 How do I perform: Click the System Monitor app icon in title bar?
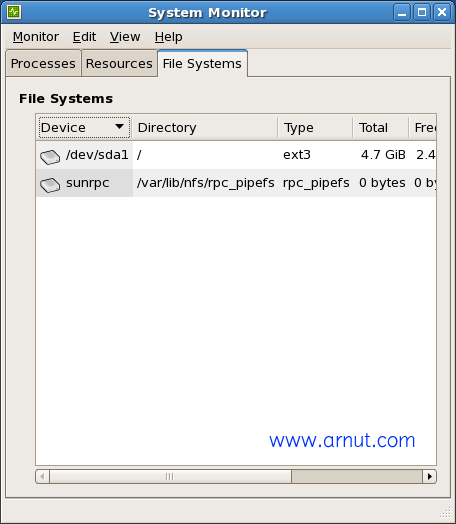pyautogui.click(x=14, y=12)
